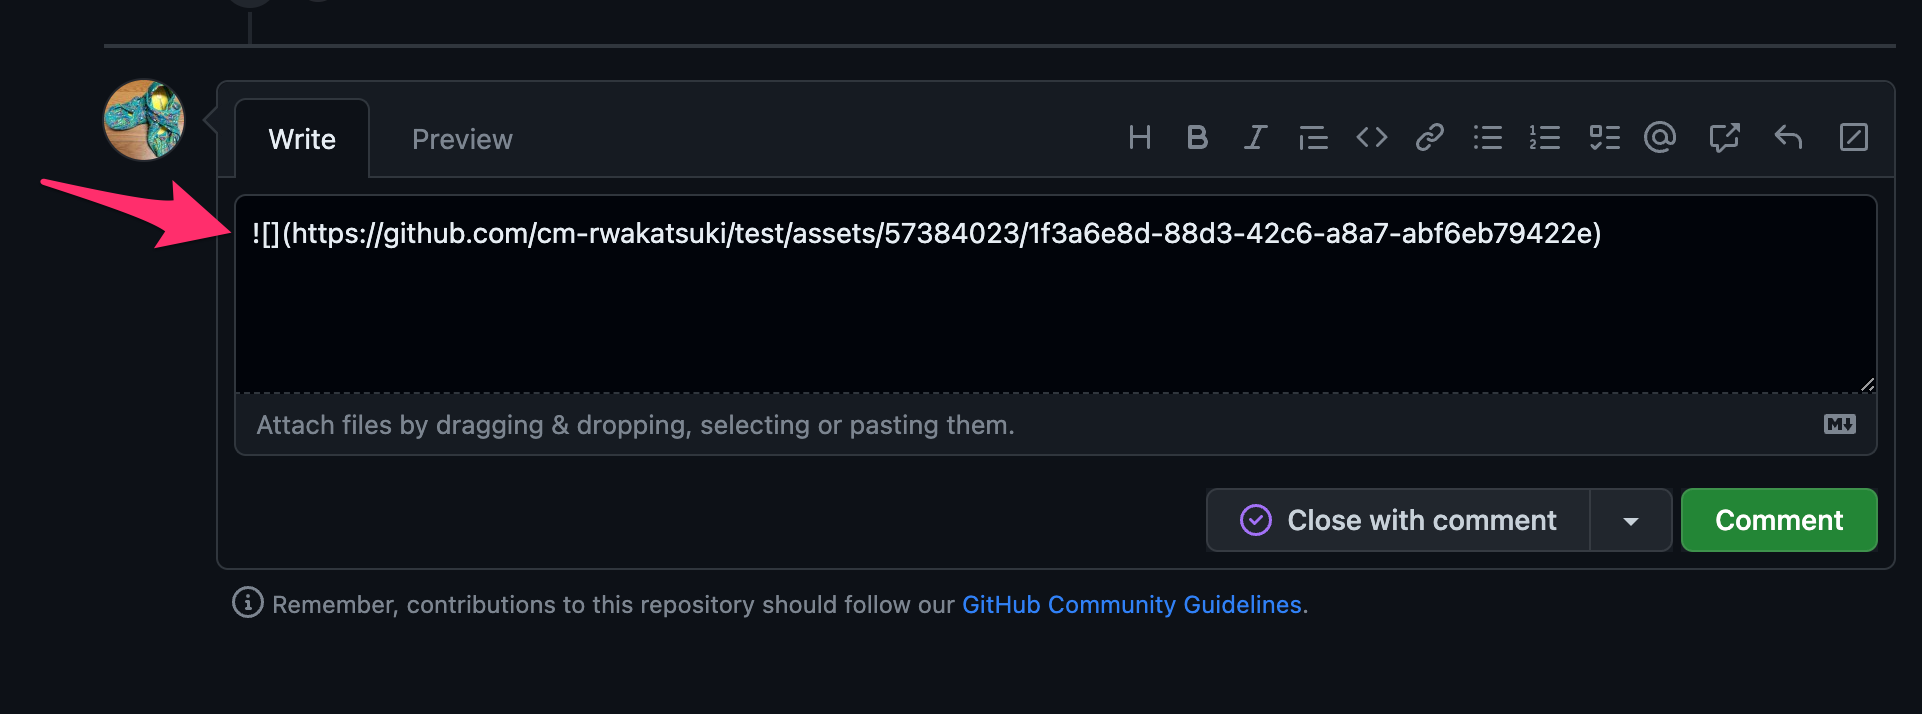
Task: Add a task list
Action: [1604, 137]
